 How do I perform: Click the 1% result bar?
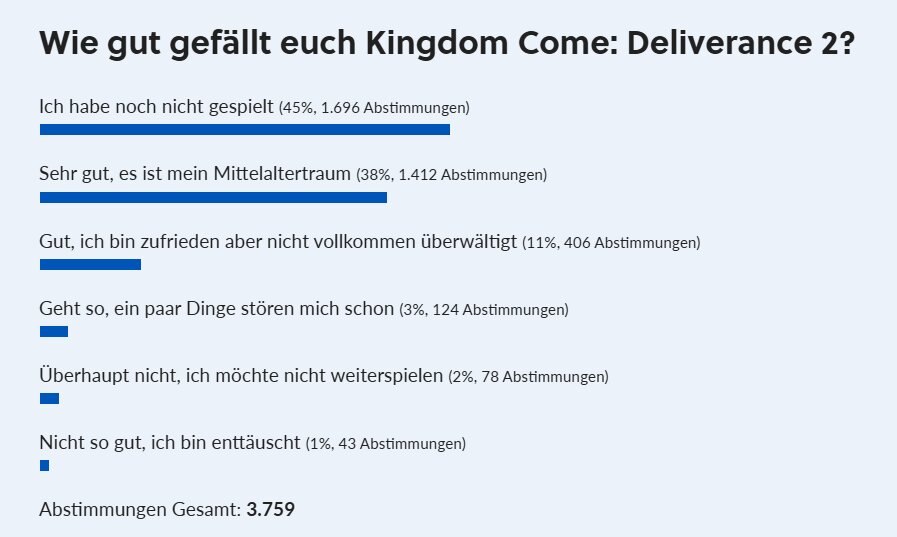[x=44, y=466]
